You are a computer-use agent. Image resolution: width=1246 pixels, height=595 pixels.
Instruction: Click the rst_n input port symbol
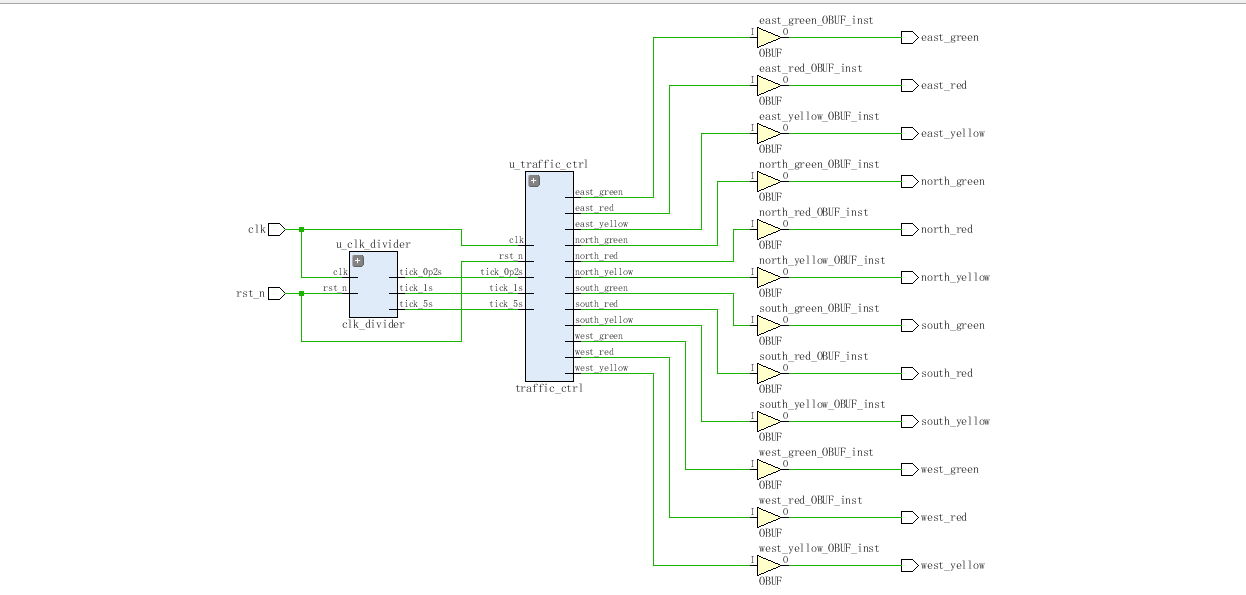[277, 294]
